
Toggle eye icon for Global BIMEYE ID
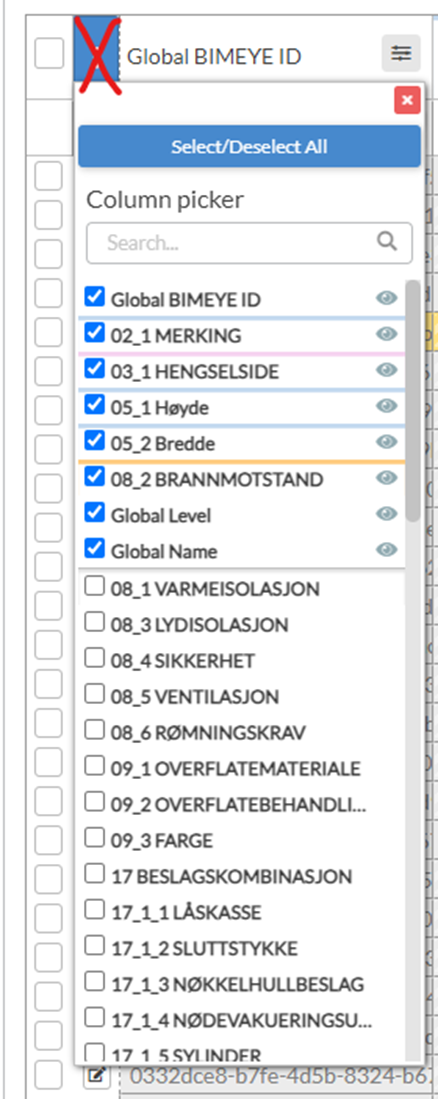(x=386, y=299)
